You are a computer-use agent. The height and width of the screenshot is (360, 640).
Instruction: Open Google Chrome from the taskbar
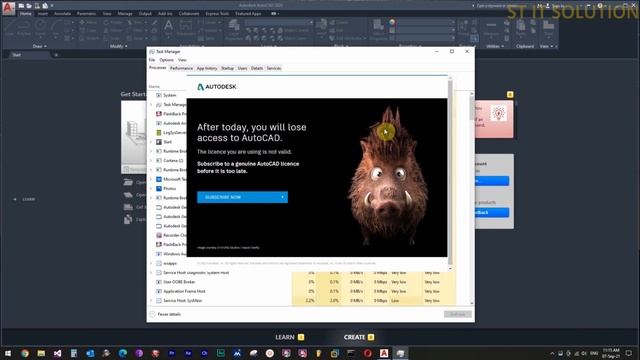[x=25, y=353]
